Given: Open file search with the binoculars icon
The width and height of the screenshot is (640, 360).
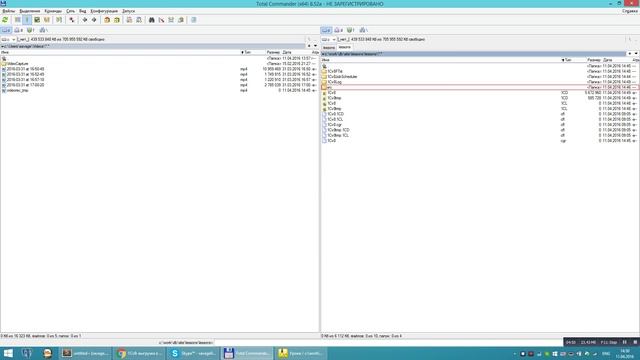Looking at the screenshot, I should [151, 20].
